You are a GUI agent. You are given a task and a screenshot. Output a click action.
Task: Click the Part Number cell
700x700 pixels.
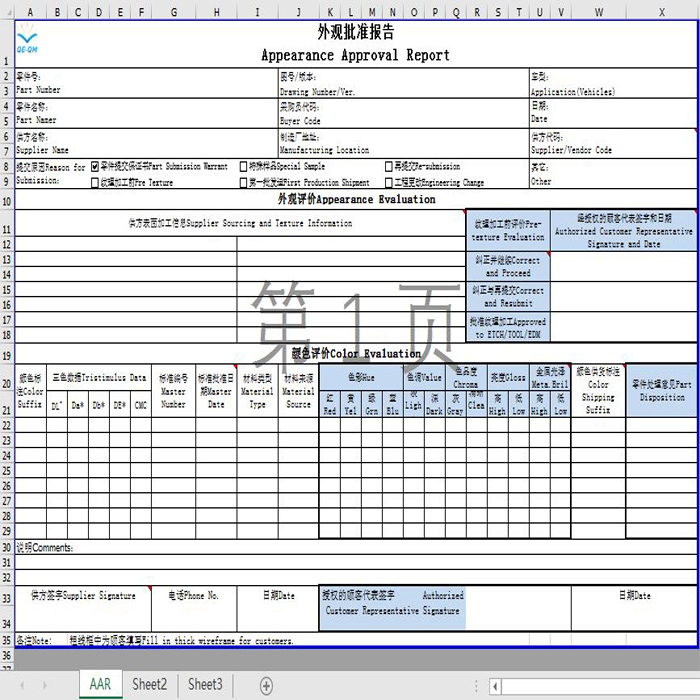click(x=146, y=83)
